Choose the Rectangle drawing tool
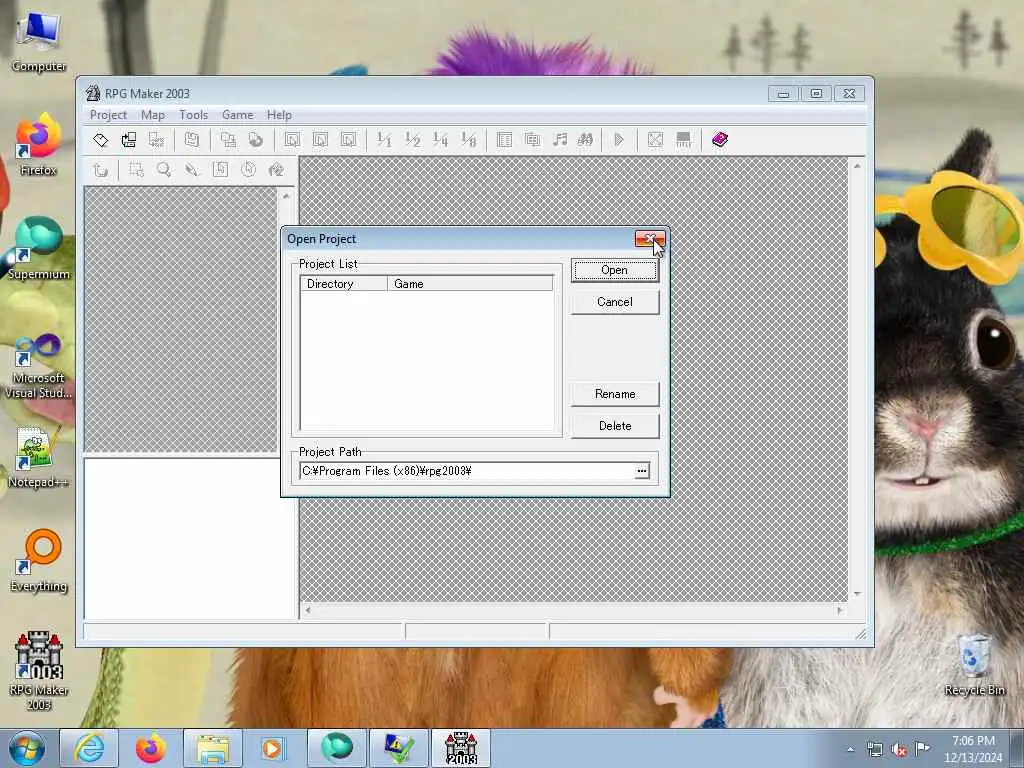The width and height of the screenshot is (1024, 768). [x=220, y=170]
